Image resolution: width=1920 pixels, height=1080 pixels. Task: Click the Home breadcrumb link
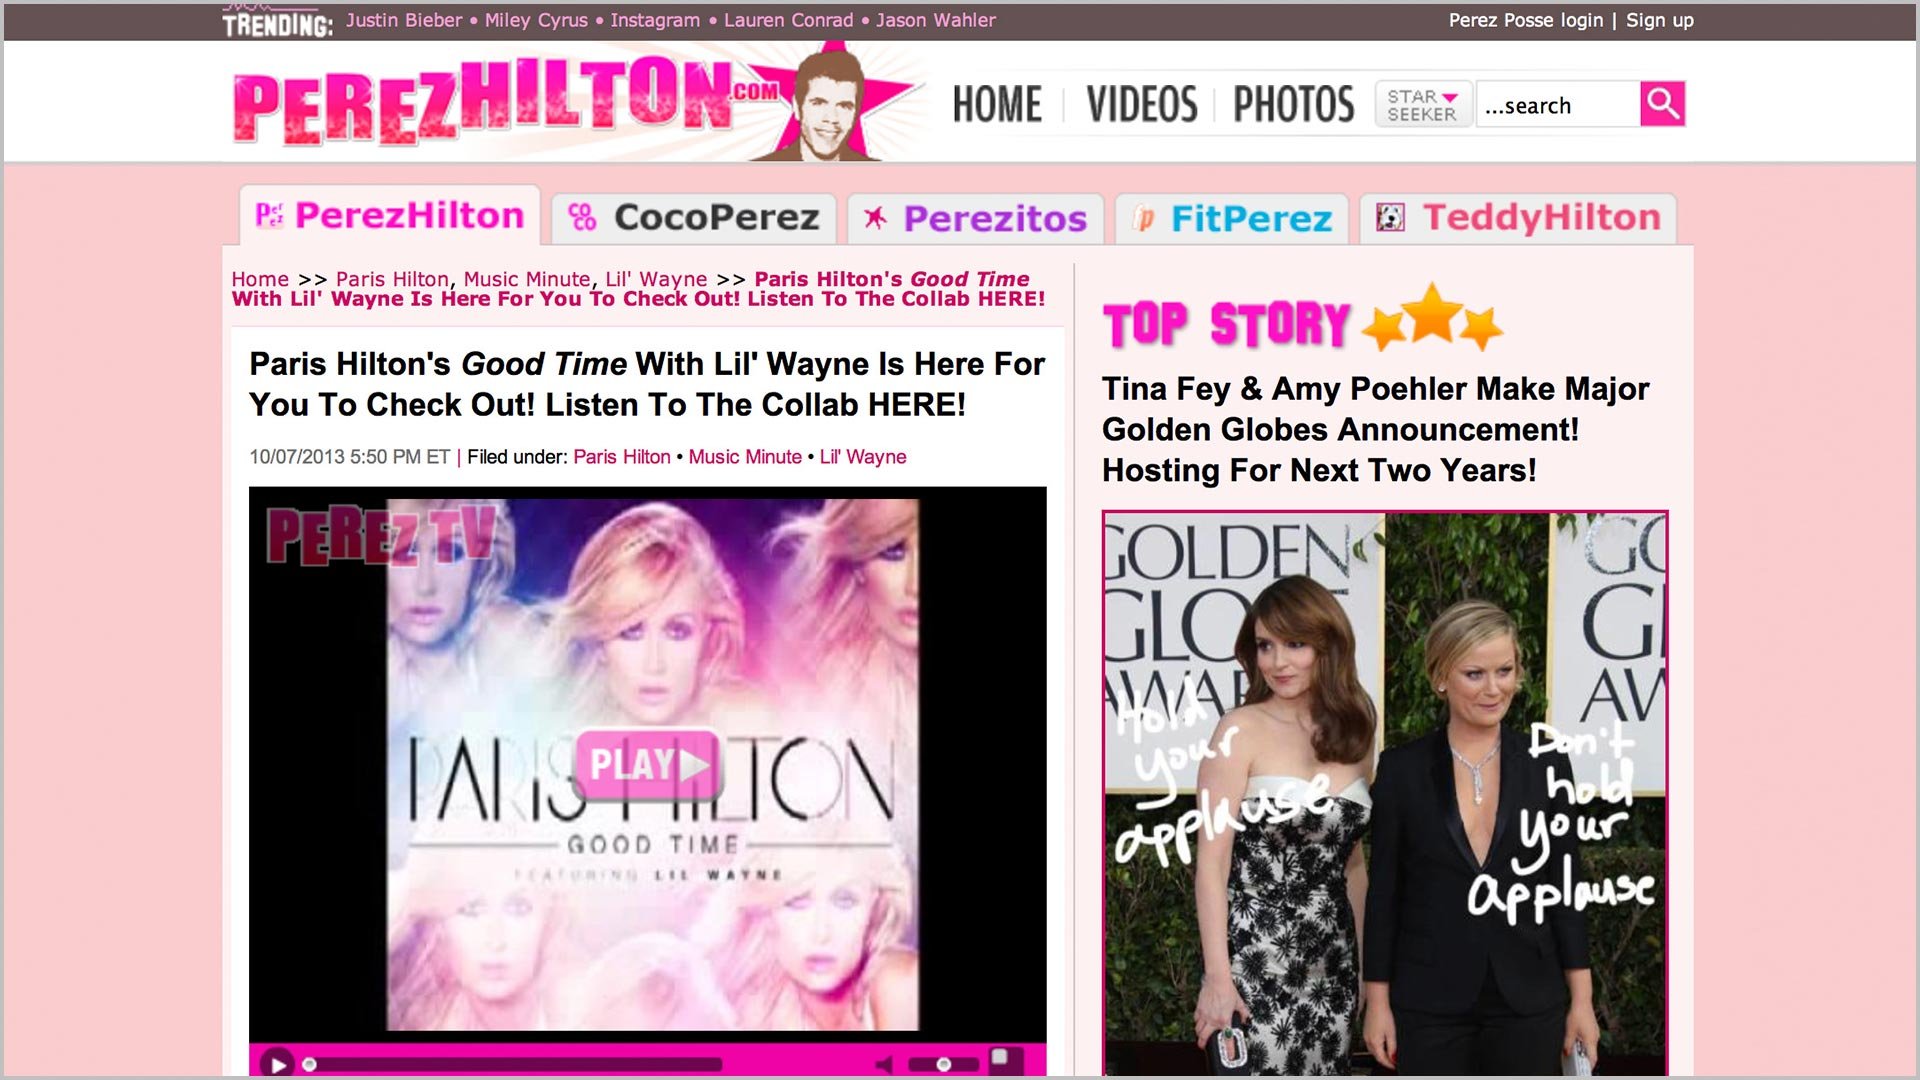(x=260, y=279)
